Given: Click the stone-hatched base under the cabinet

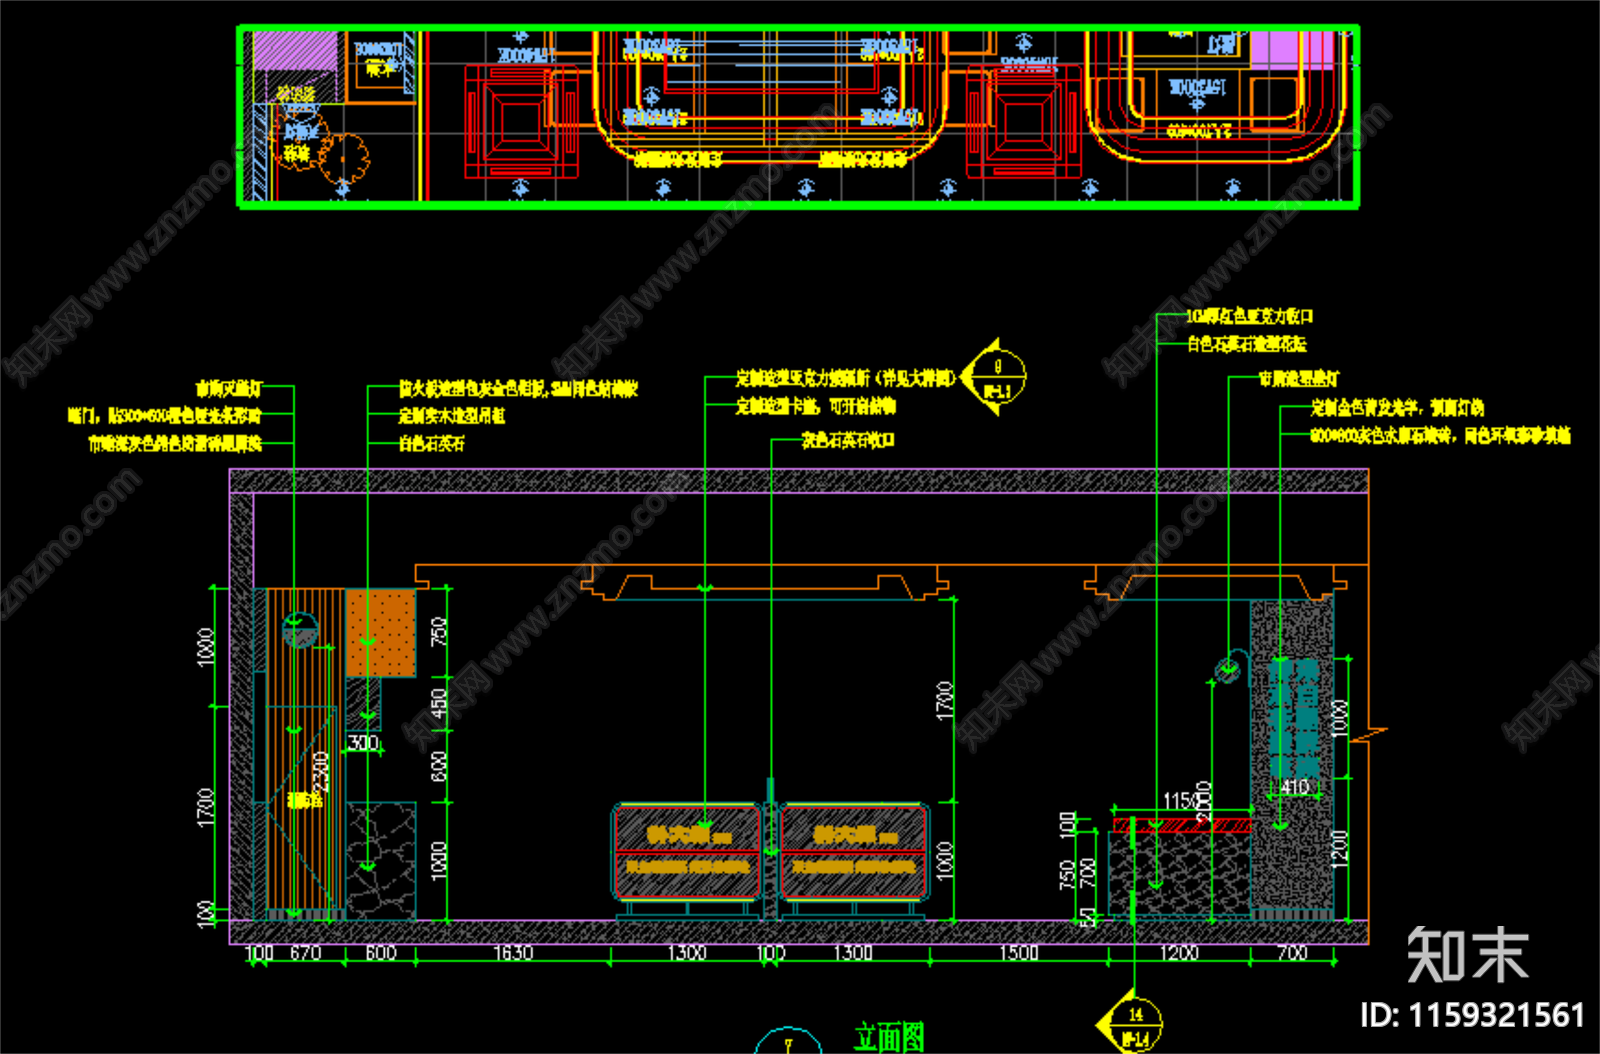Looking at the screenshot, I should click(x=381, y=861).
